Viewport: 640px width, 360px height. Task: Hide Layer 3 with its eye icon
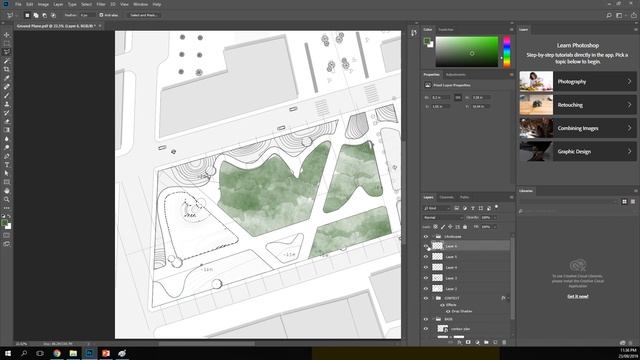[x=426, y=278]
